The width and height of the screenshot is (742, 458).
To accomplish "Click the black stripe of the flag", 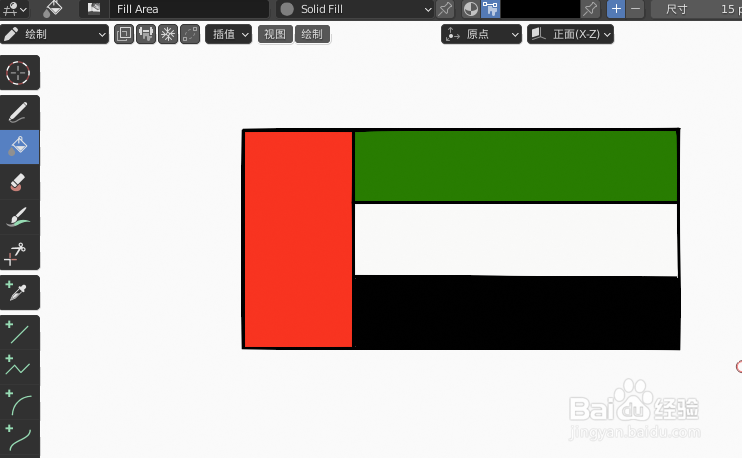I will pyautogui.click(x=516, y=312).
